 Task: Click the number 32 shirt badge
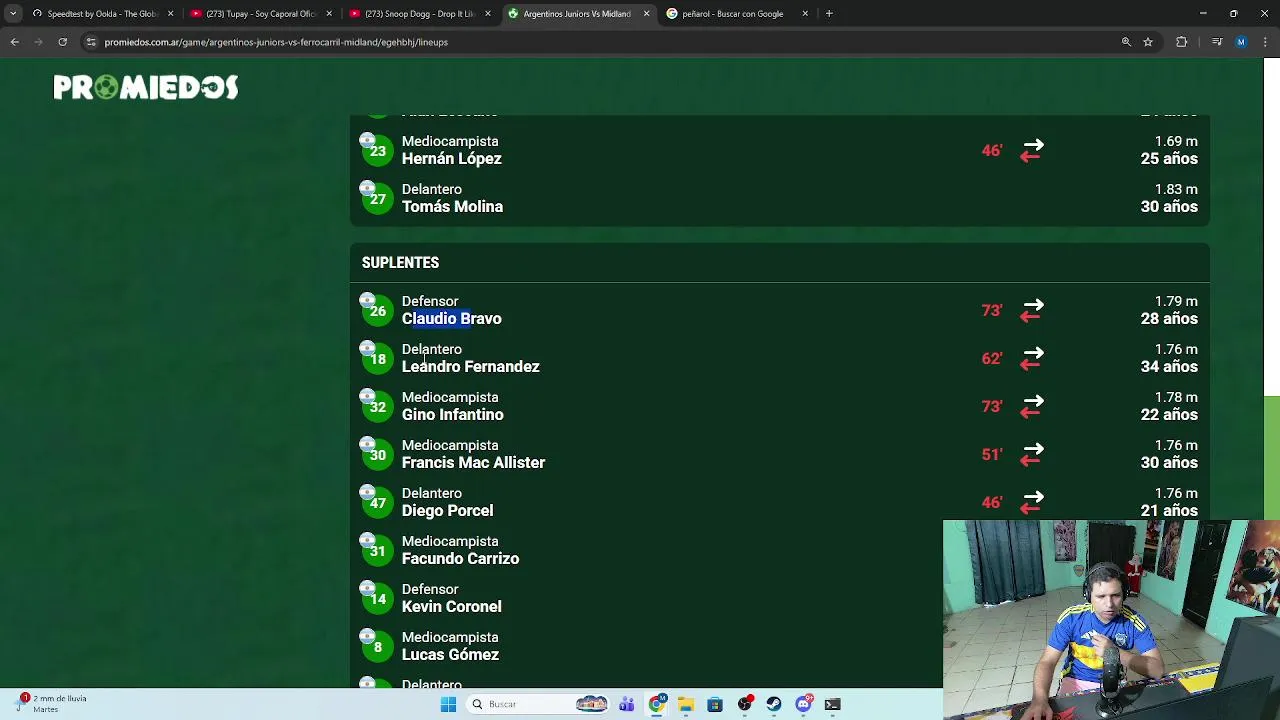pyautogui.click(x=377, y=407)
